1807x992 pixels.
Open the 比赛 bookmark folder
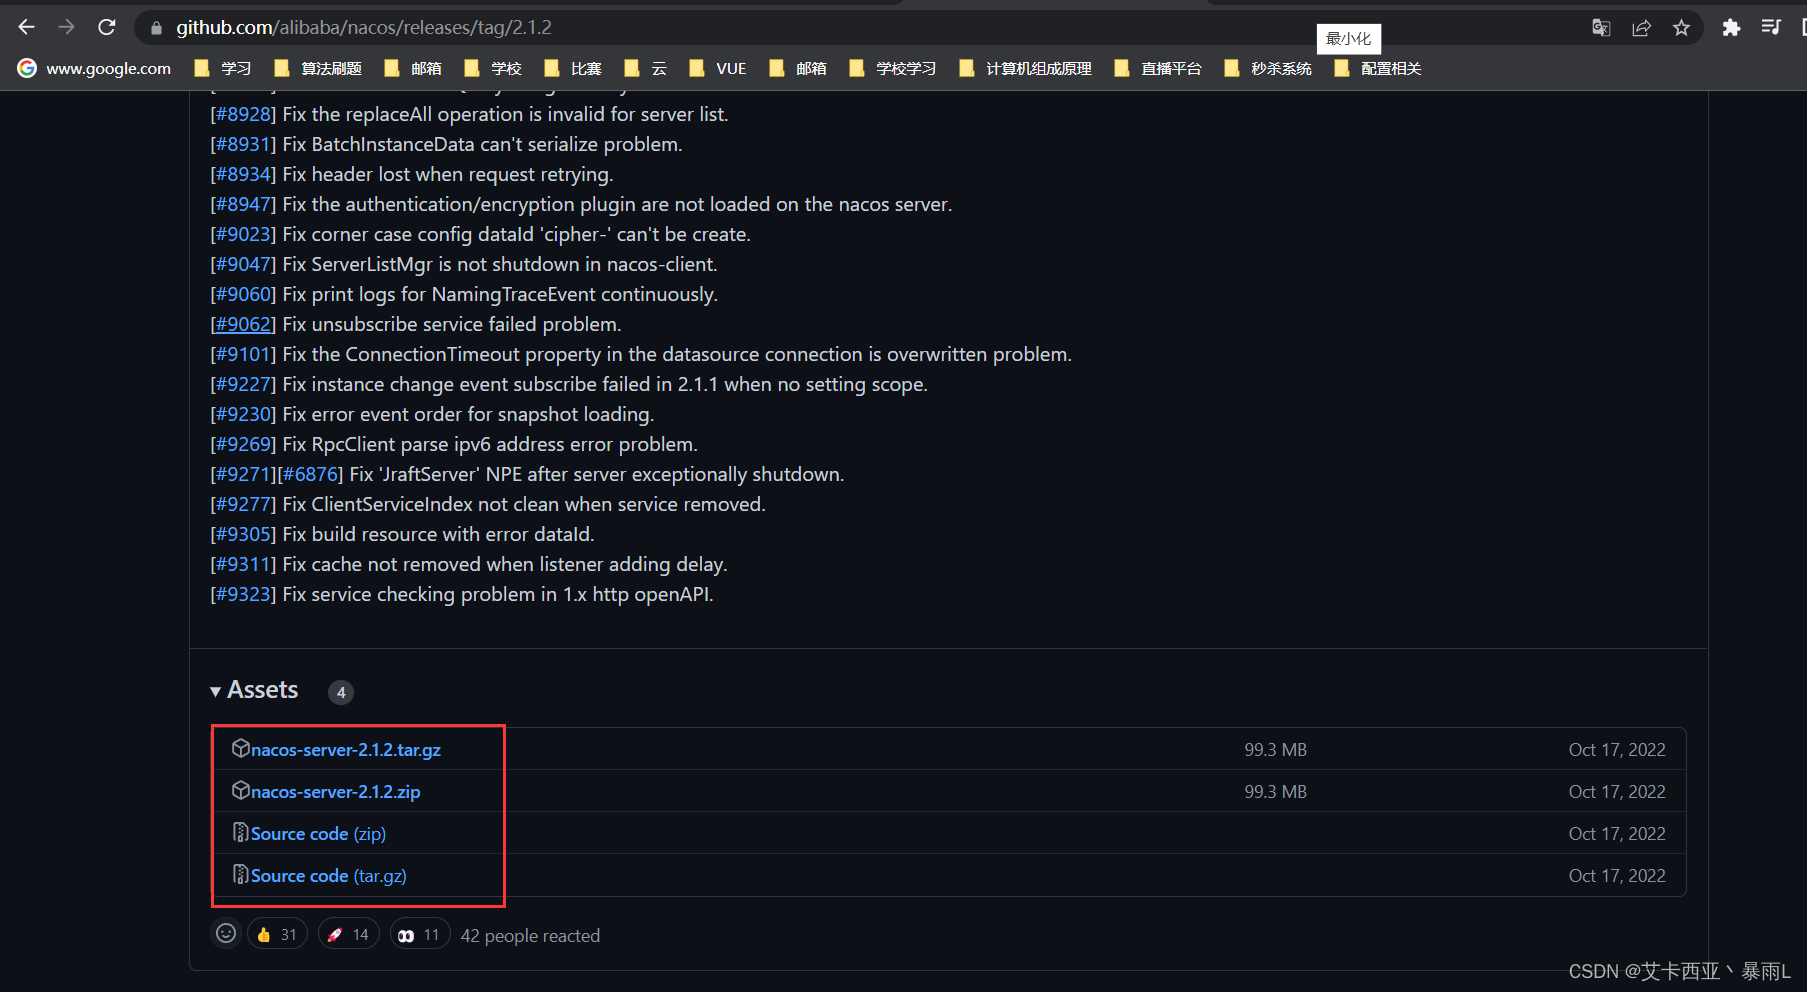pos(573,68)
